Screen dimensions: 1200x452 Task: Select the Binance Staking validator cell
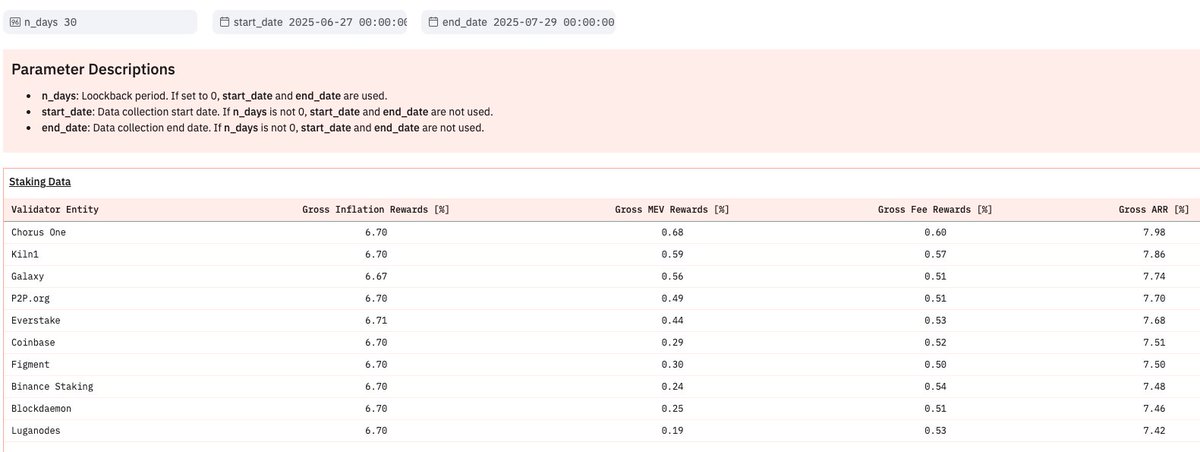(x=52, y=386)
